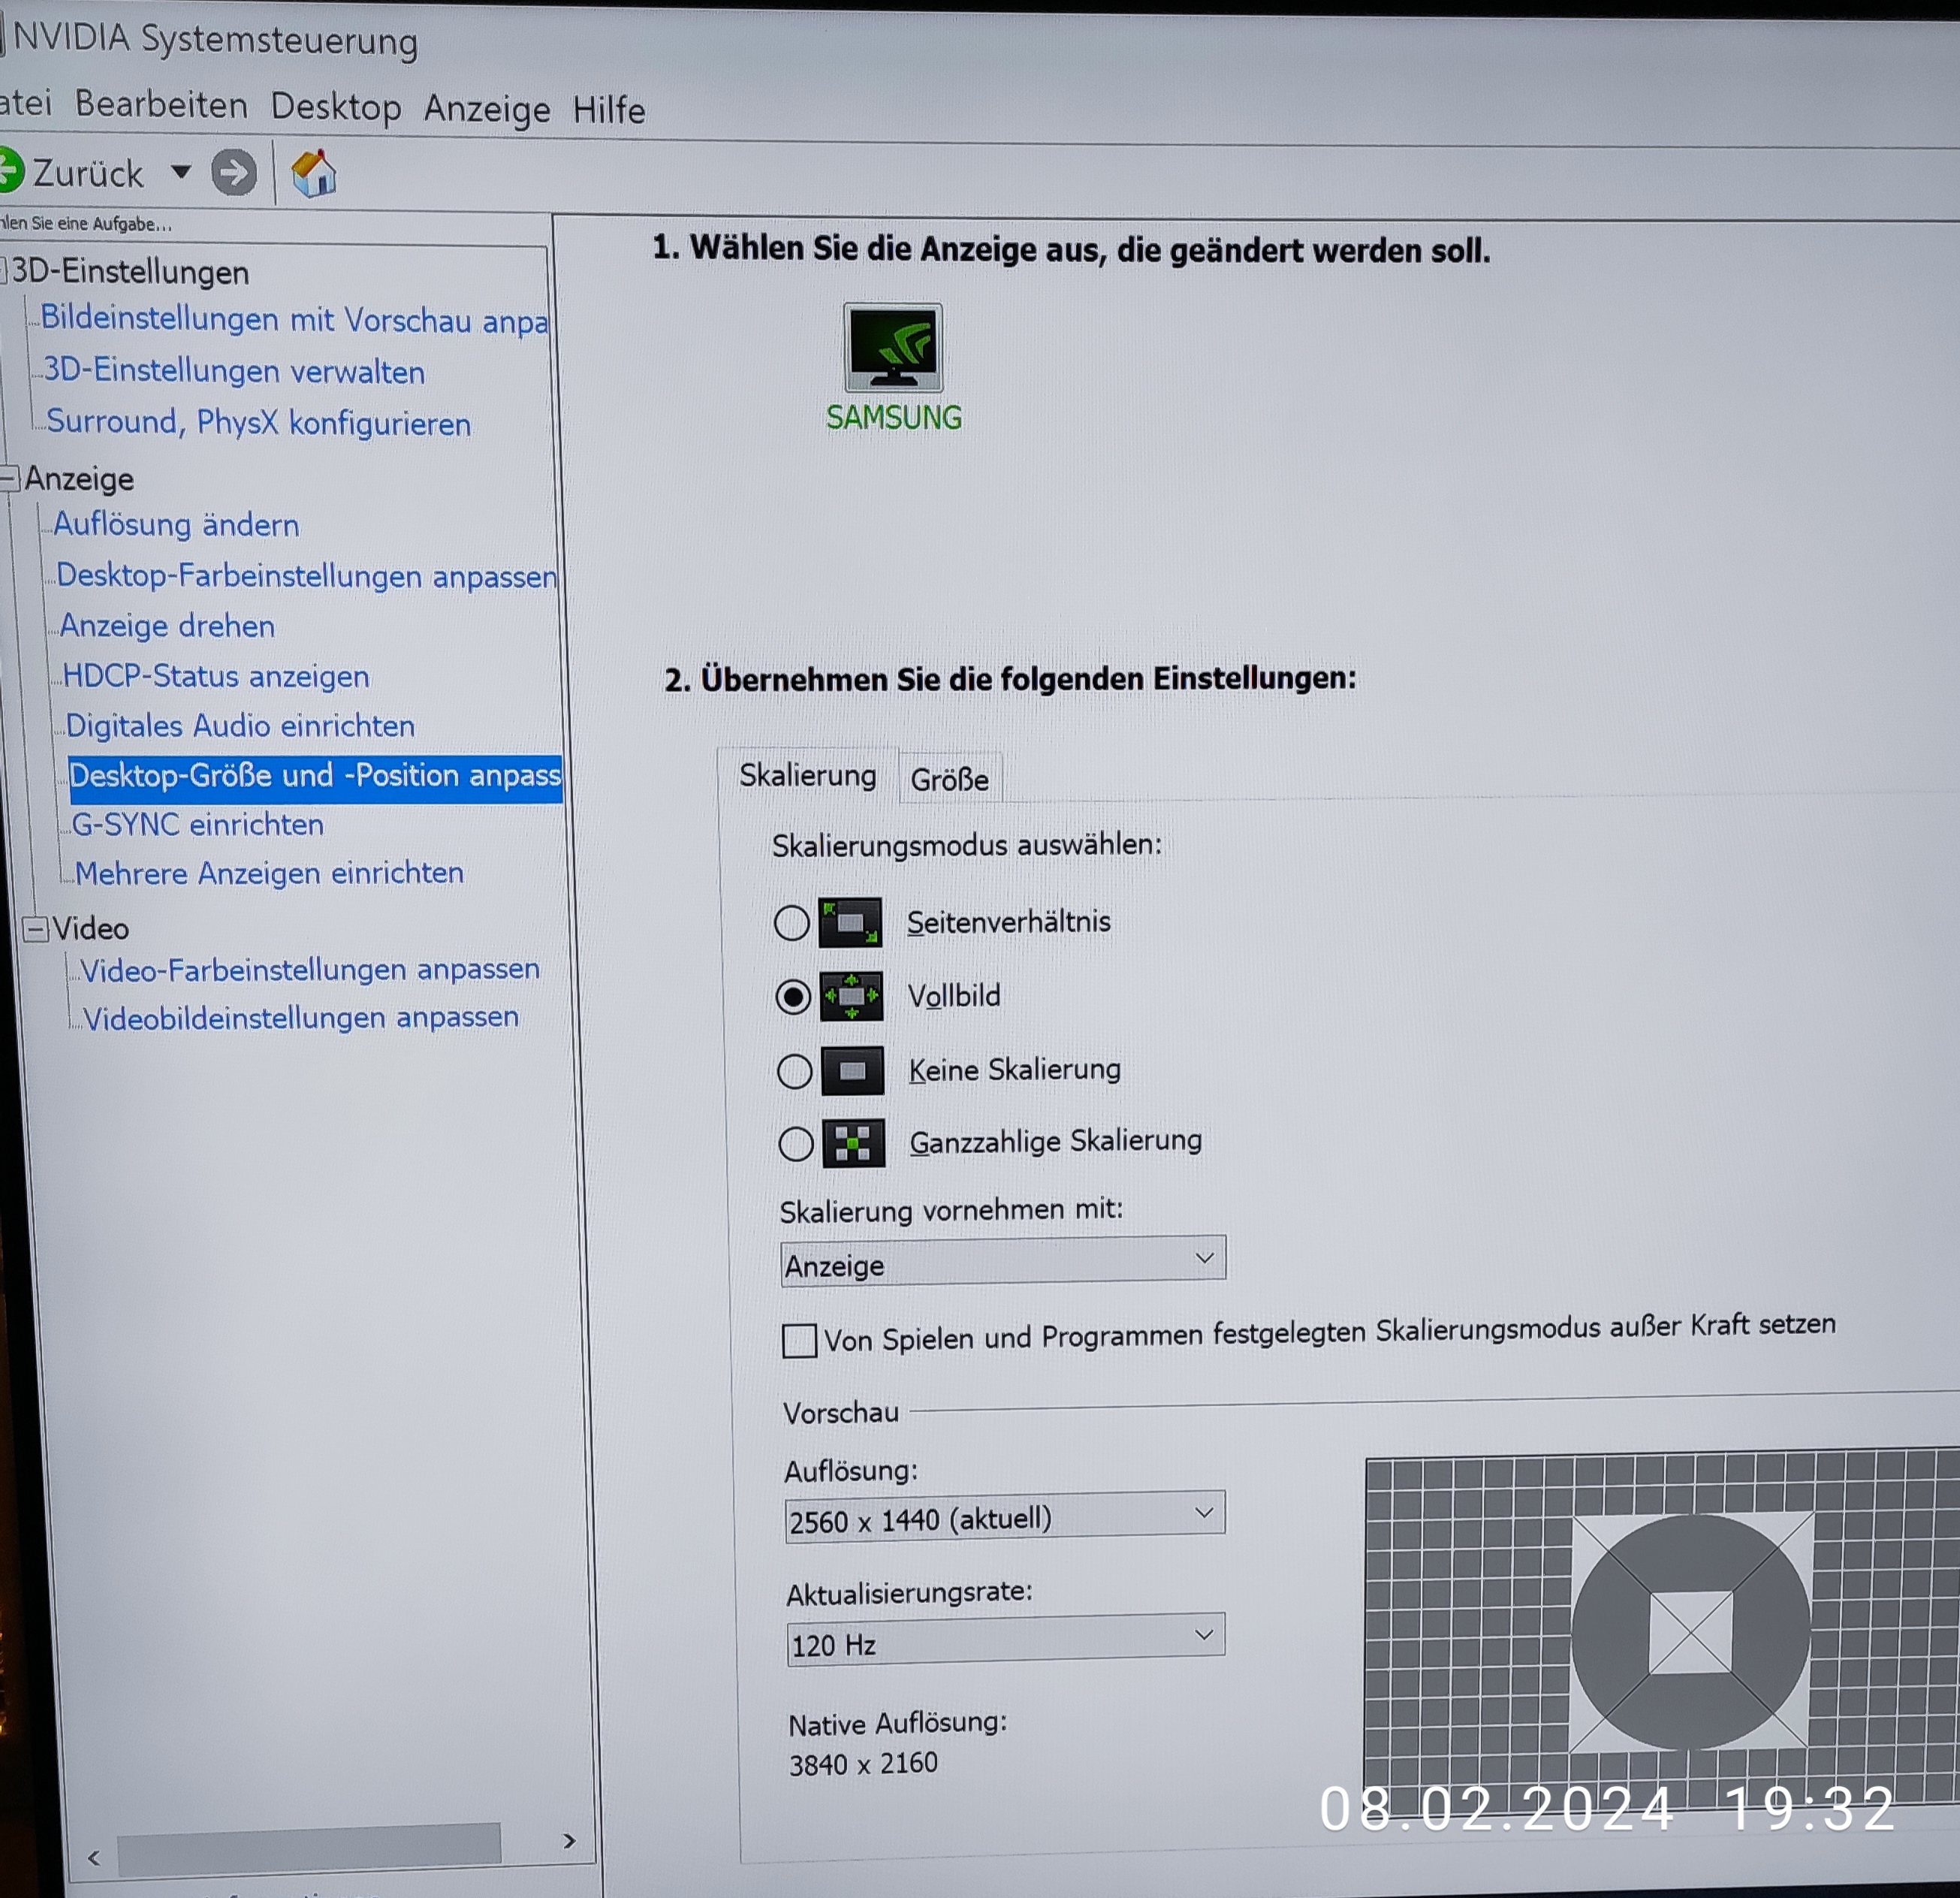
Task: Switch to the Größe tab
Action: pos(949,779)
